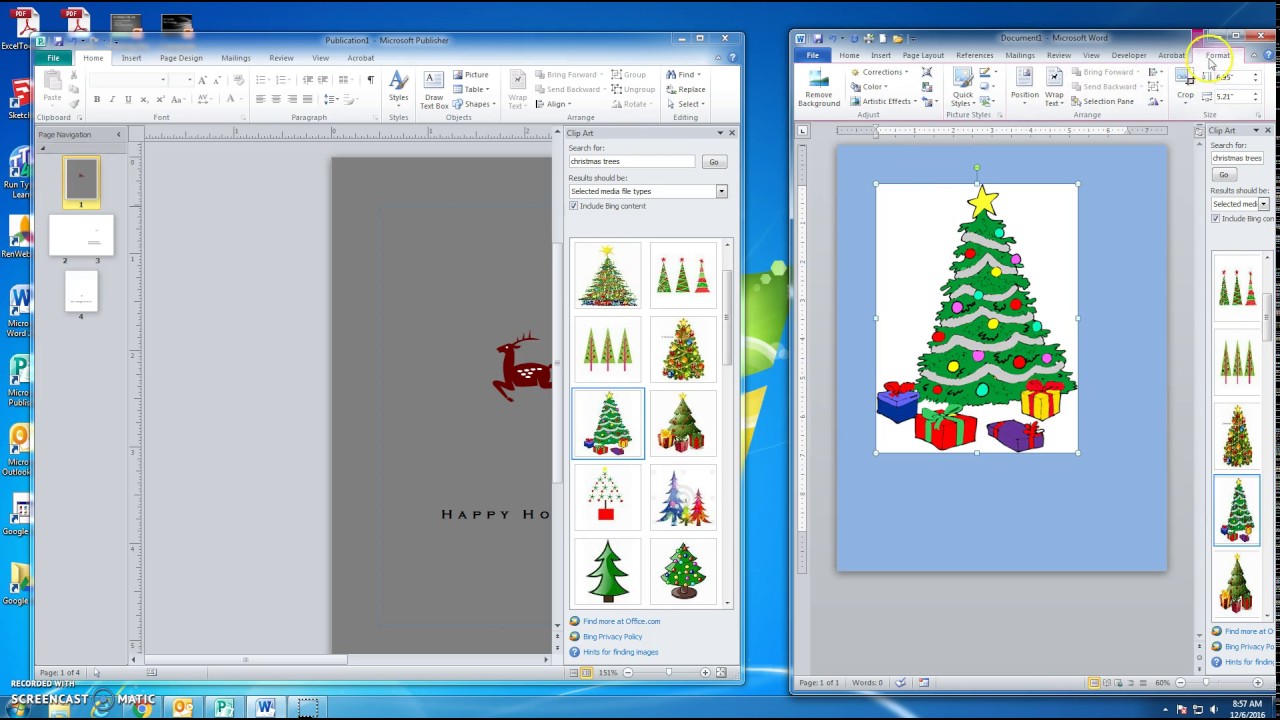
Task: Click Chrome icon on taskbar
Action: [x=142, y=708]
